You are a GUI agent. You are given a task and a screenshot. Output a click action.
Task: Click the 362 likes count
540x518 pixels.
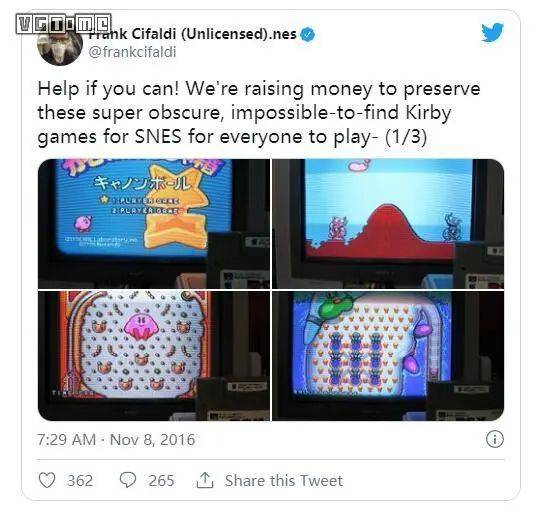[80, 480]
